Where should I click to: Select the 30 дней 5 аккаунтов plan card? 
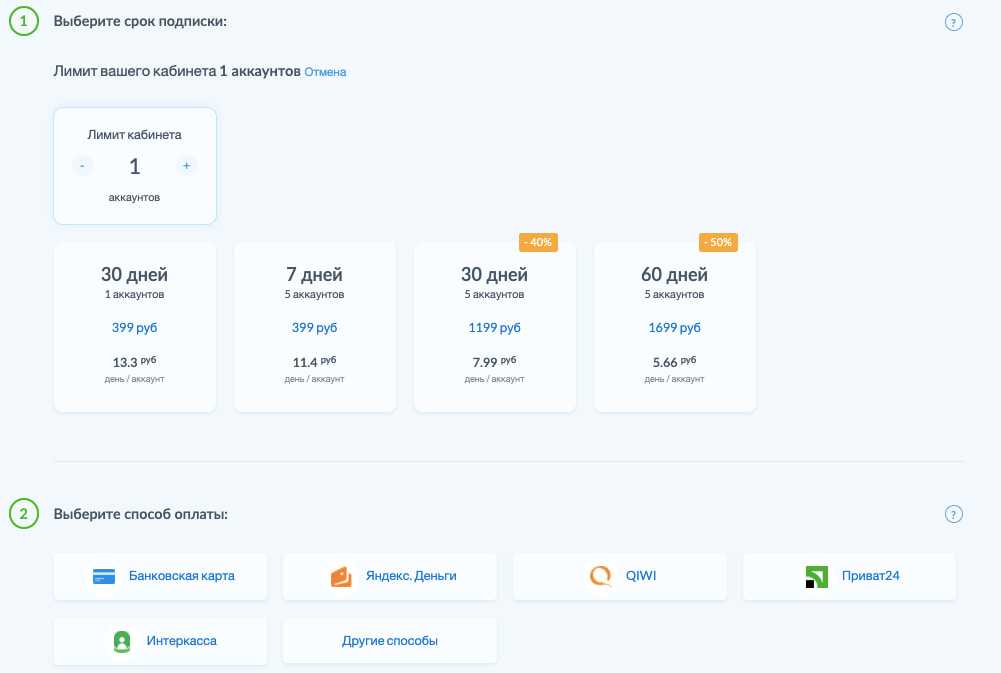(x=495, y=327)
